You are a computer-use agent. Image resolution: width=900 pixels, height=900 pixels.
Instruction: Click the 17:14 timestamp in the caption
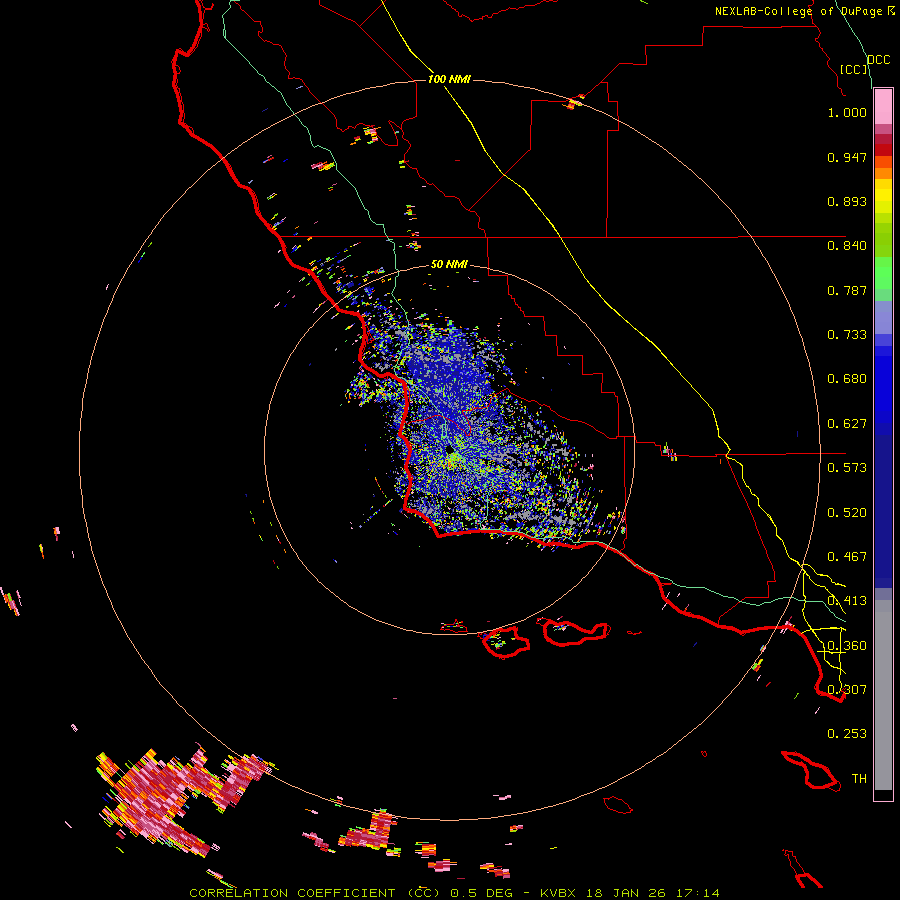pyautogui.click(x=698, y=893)
